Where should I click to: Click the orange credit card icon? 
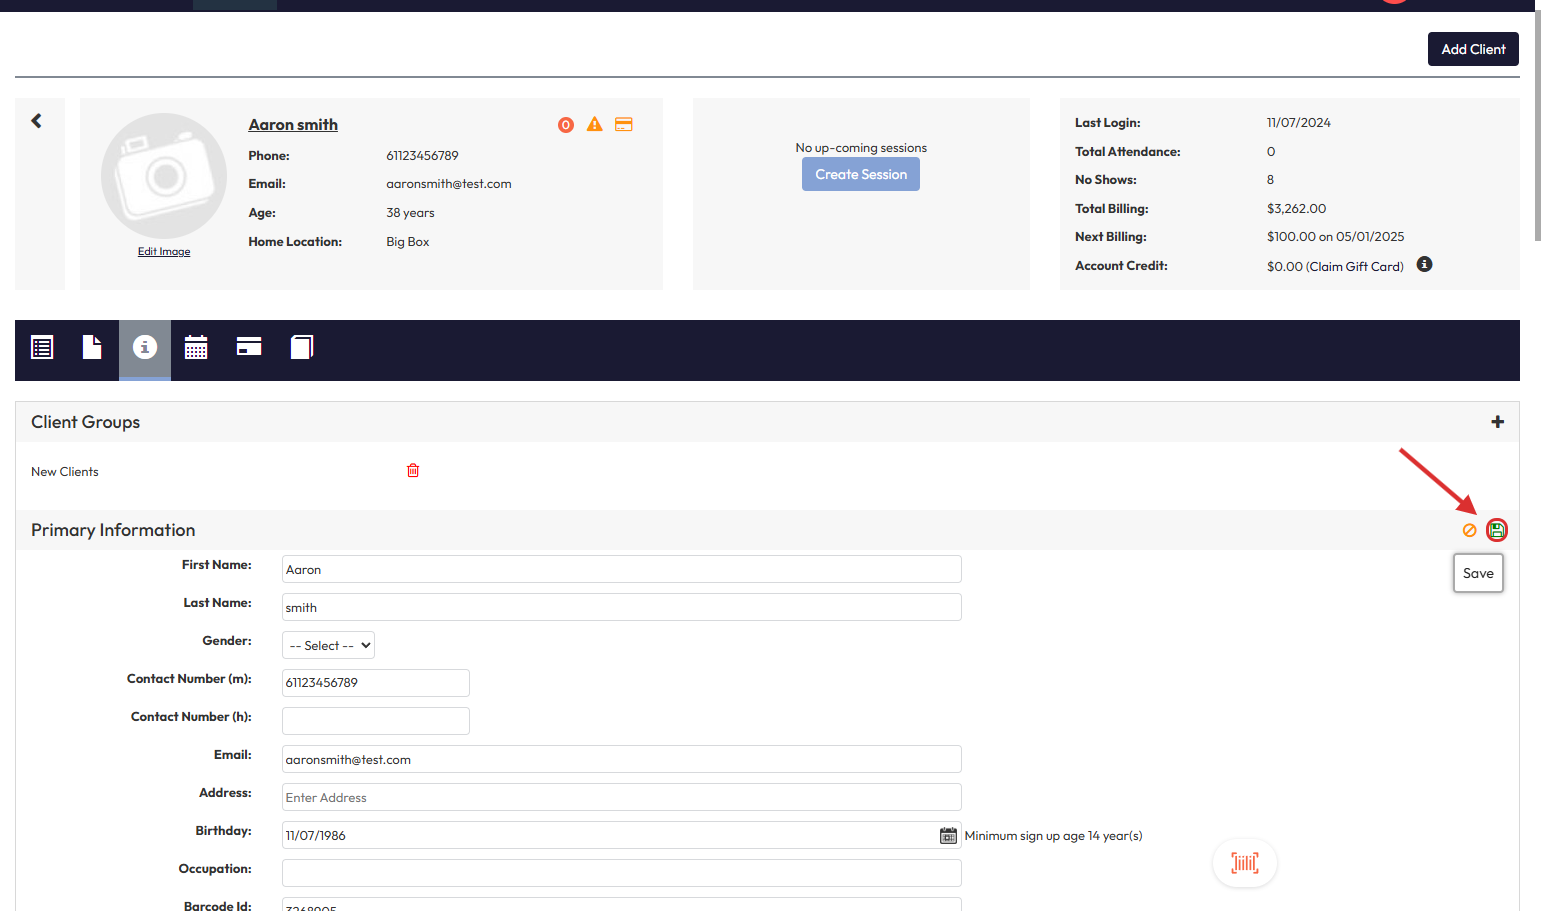[x=624, y=125]
